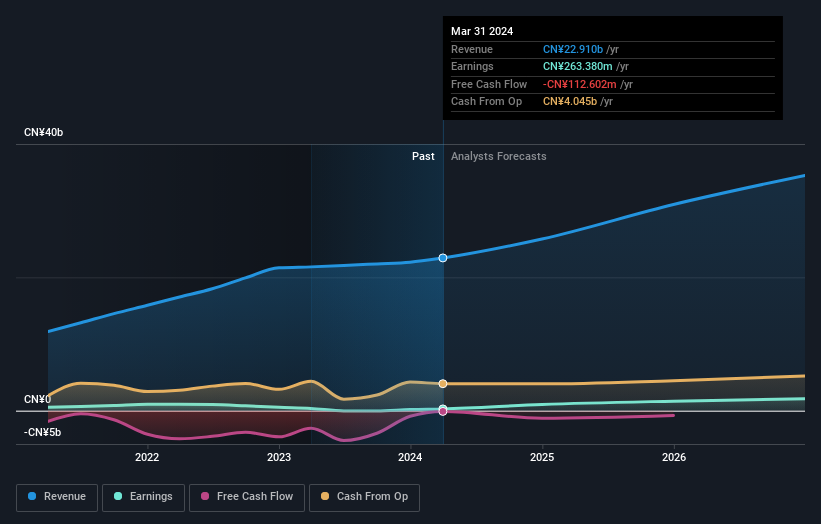
Task: Click the 2024 x-axis label
Action: click(410, 458)
